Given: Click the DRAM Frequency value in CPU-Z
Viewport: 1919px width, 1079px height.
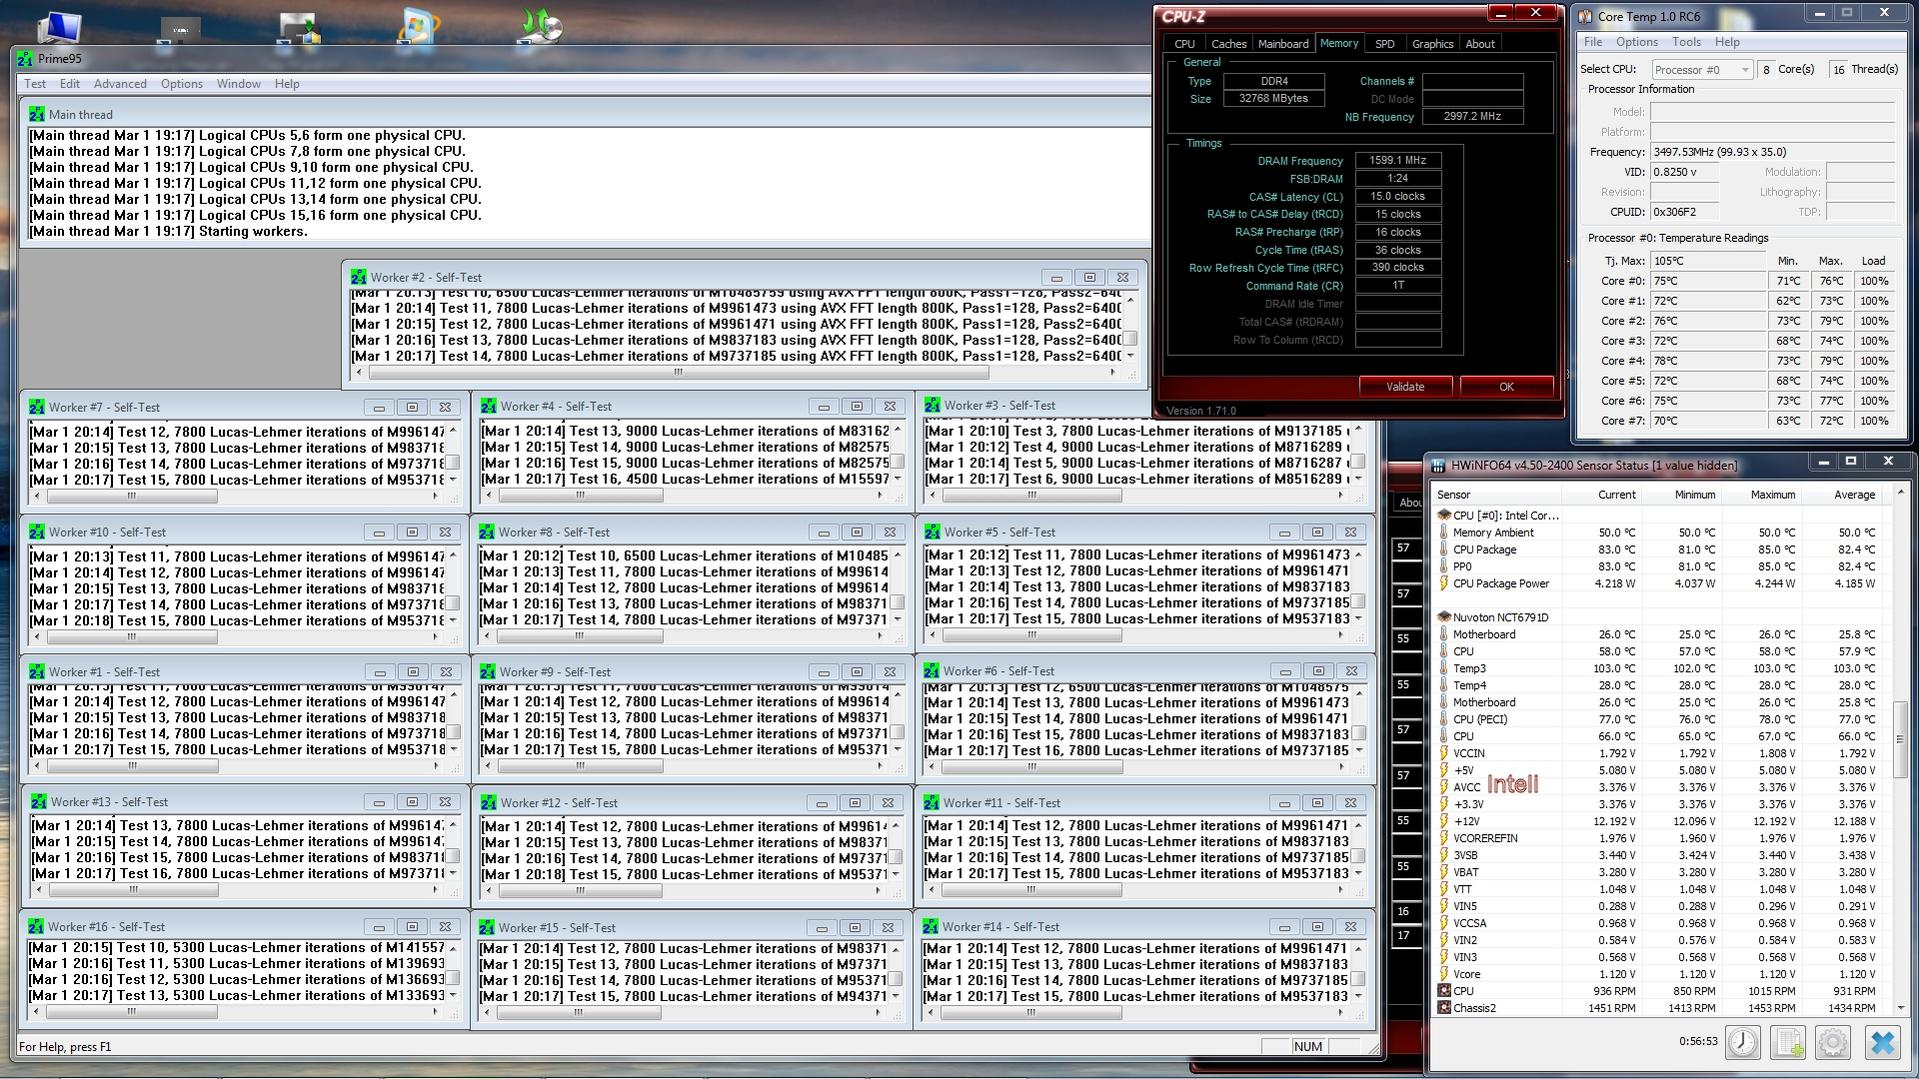Looking at the screenshot, I should (x=1397, y=161).
